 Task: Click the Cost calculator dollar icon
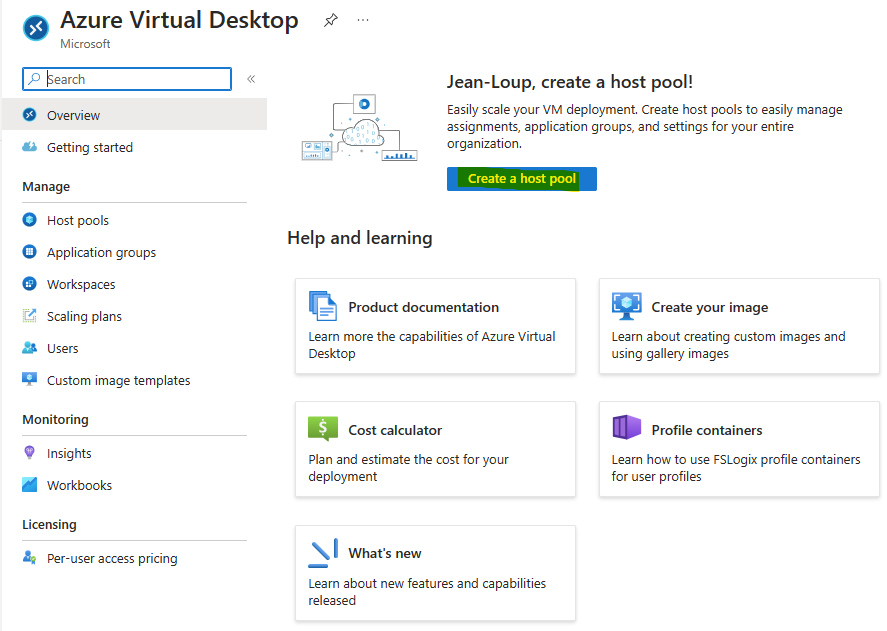[323, 428]
